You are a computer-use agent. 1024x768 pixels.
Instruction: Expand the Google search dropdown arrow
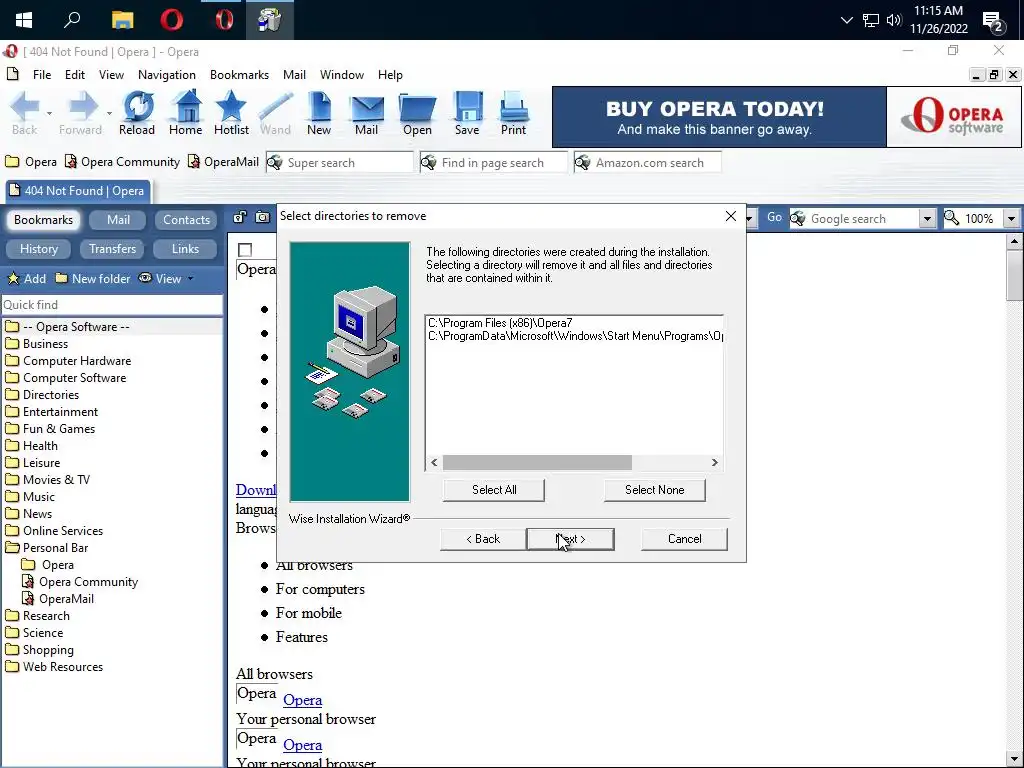[927, 219]
